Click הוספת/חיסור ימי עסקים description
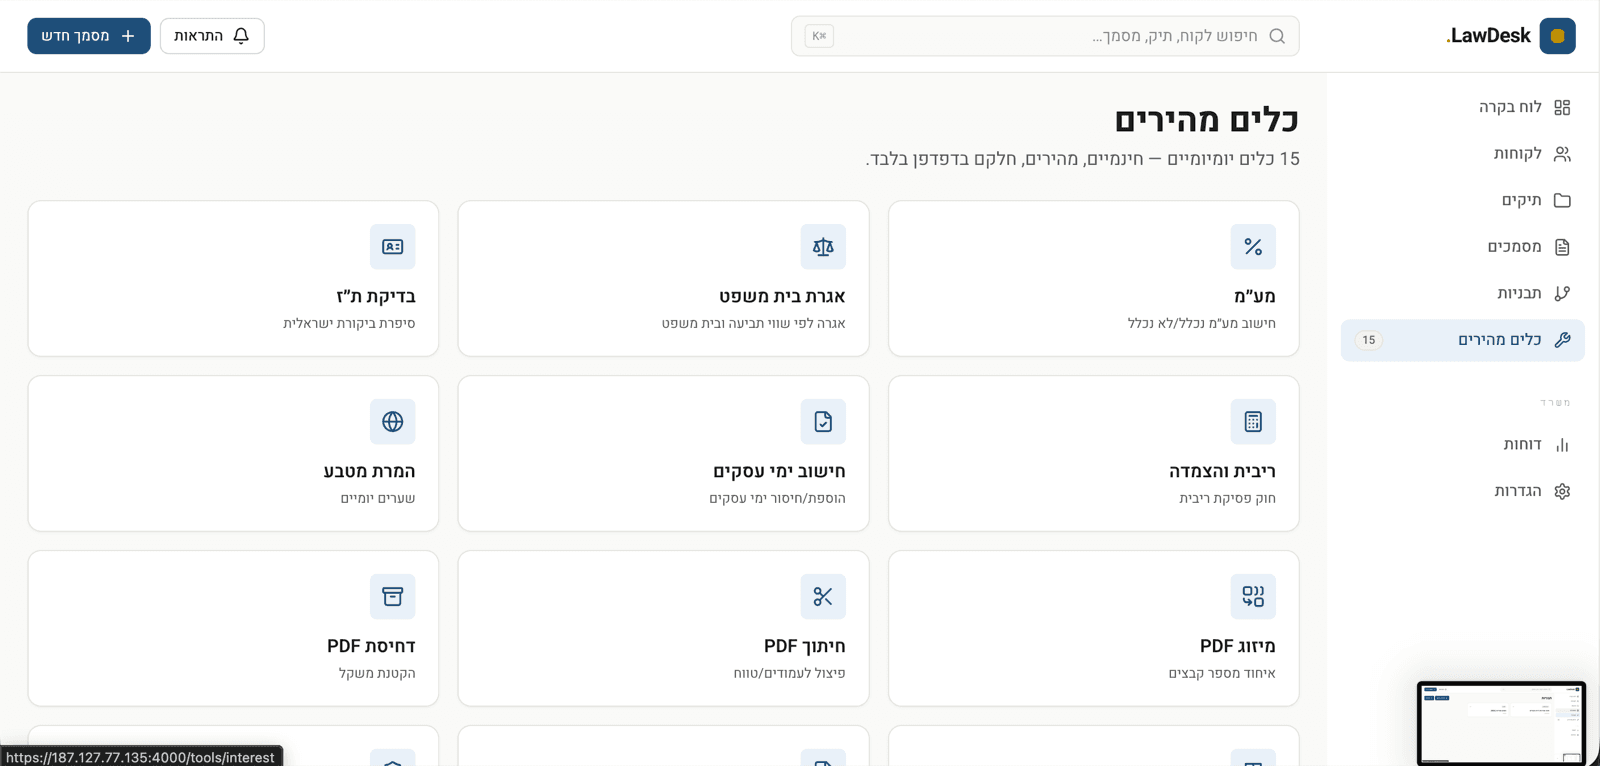The height and width of the screenshot is (766, 1600). click(x=777, y=498)
